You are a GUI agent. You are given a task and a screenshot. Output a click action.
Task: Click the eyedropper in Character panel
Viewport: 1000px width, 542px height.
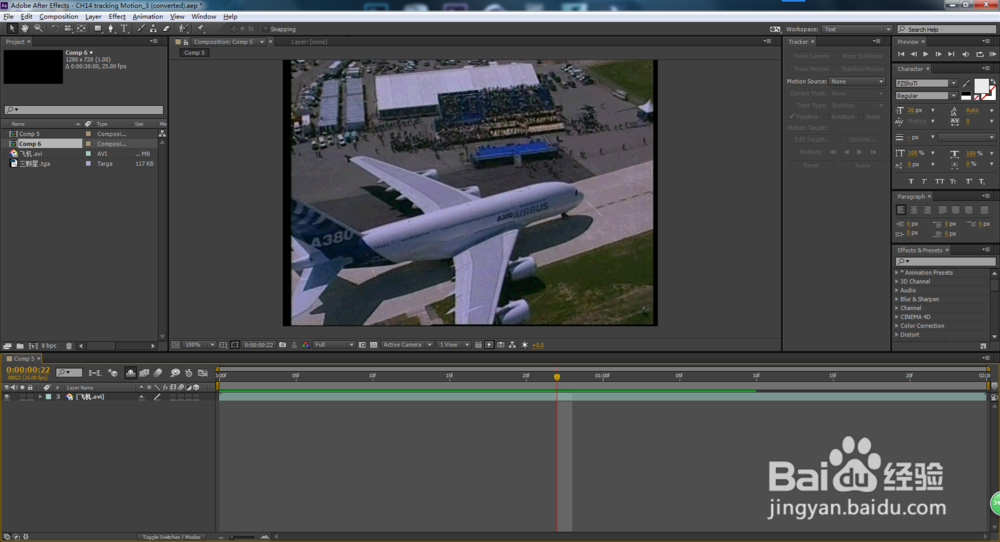(x=967, y=84)
